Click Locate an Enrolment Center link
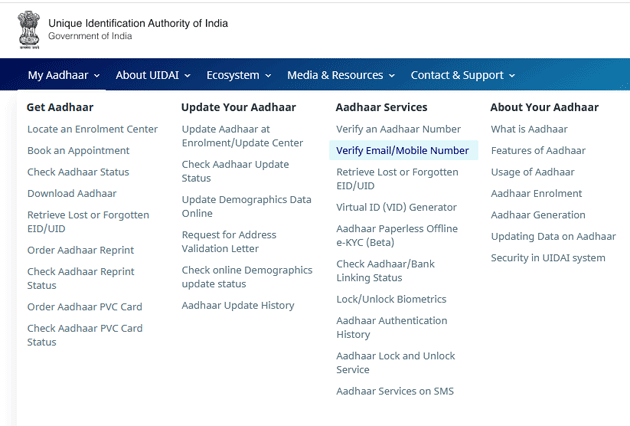The image size is (630, 426). coord(92,129)
